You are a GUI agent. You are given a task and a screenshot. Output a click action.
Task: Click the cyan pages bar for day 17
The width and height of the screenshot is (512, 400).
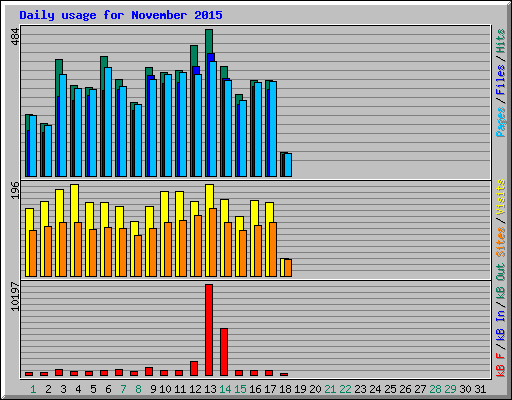pyautogui.click(x=273, y=129)
